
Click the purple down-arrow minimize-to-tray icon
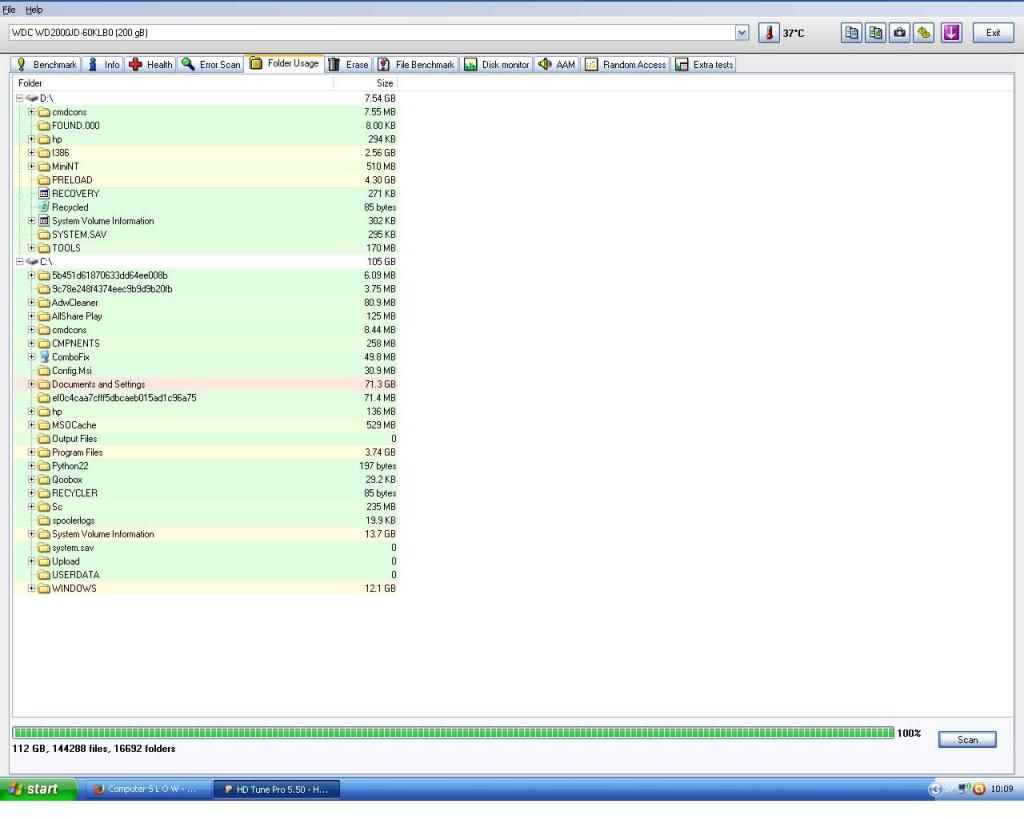pyautogui.click(x=951, y=33)
